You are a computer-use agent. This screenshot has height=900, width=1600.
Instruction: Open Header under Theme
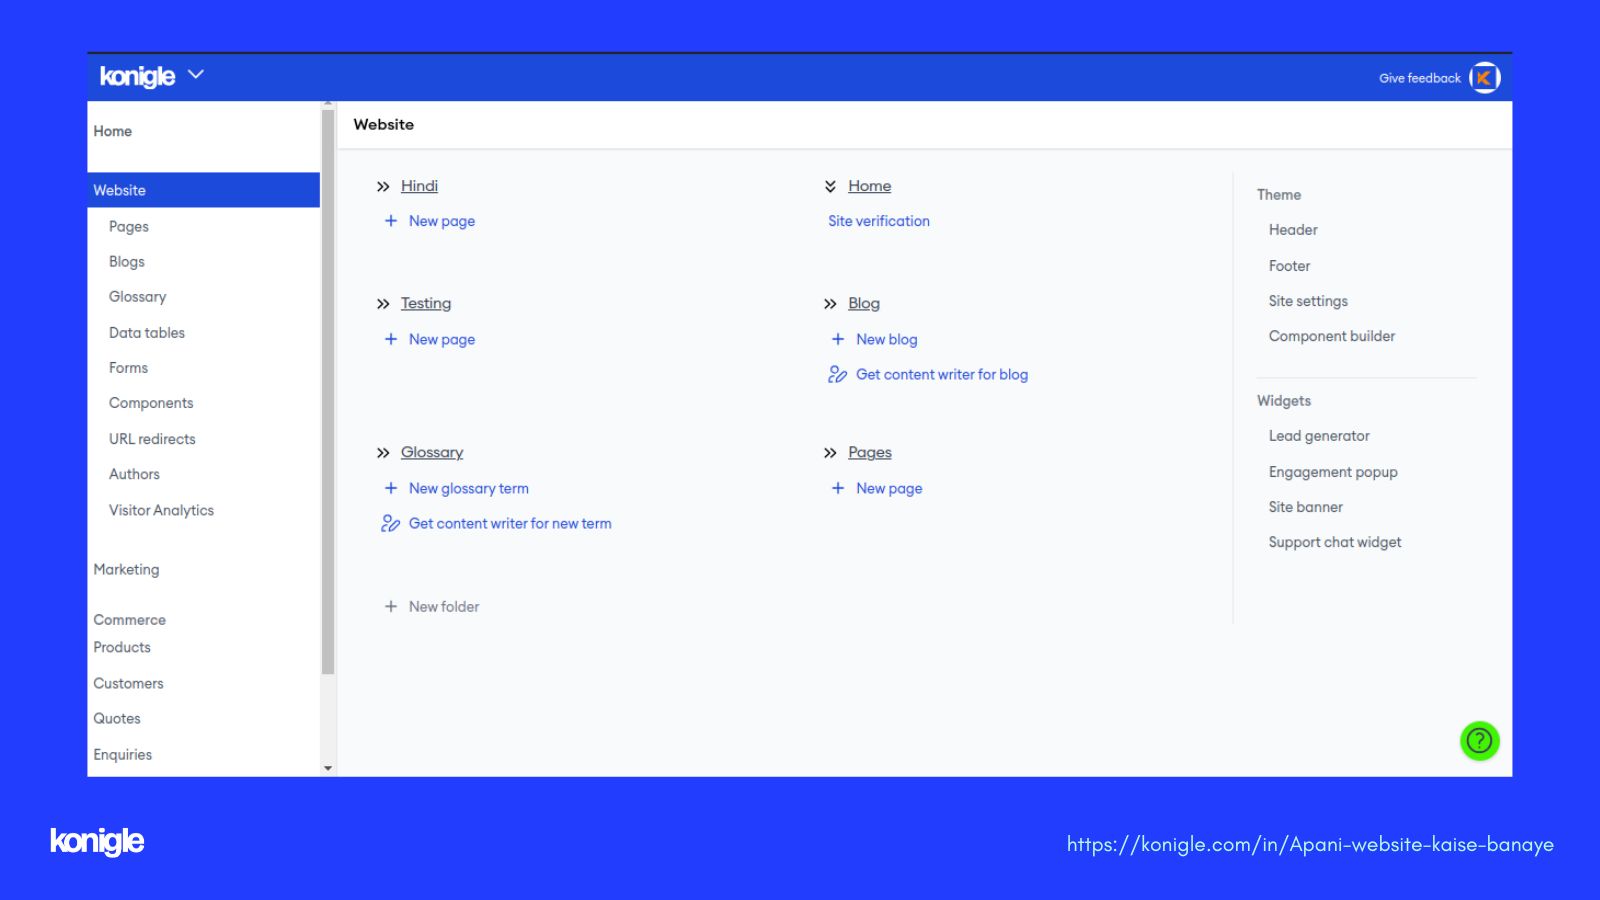tap(1293, 229)
